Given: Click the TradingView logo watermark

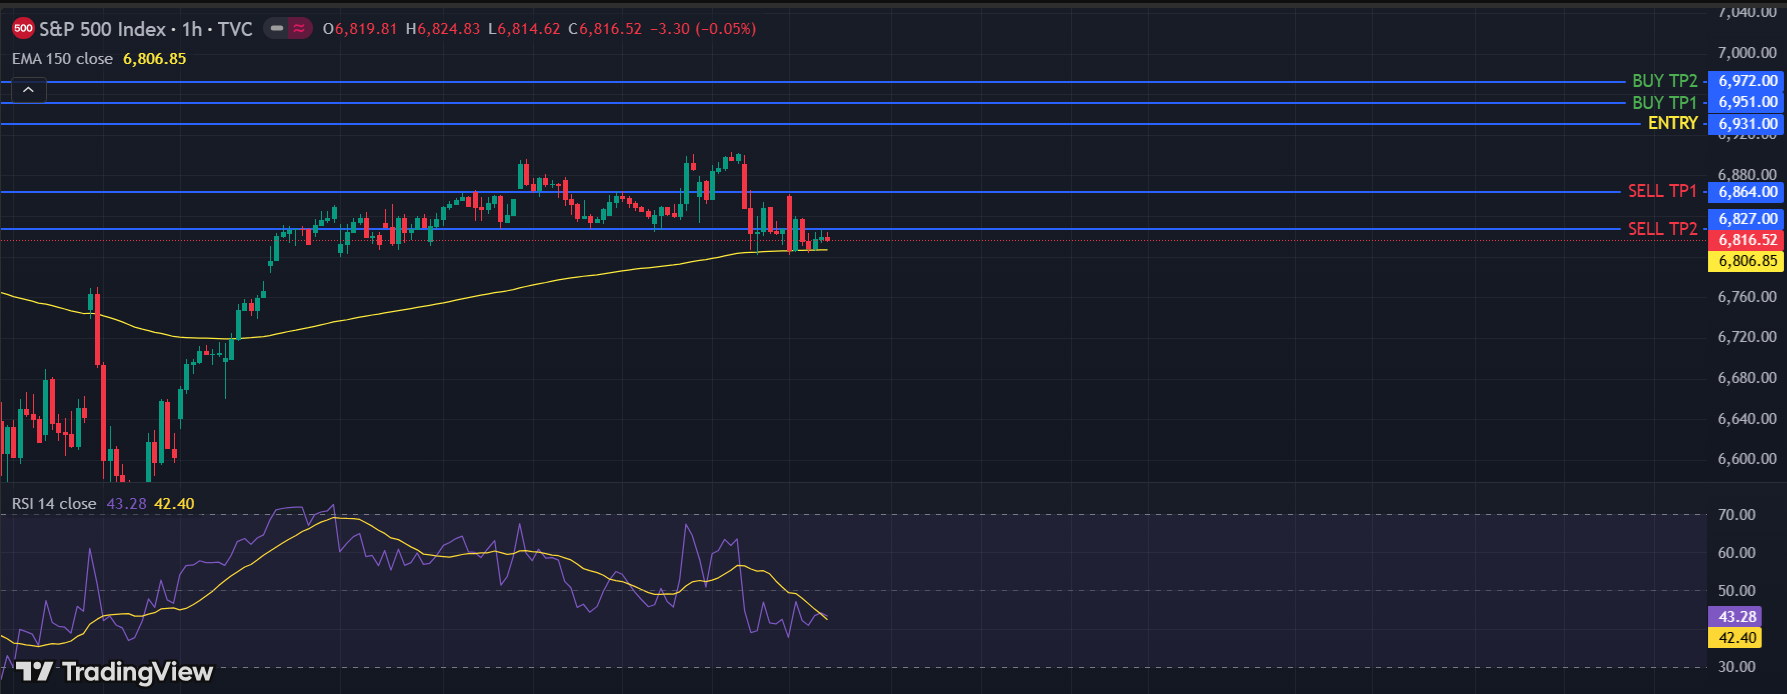Looking at the screenshot, I should (114, 672).
